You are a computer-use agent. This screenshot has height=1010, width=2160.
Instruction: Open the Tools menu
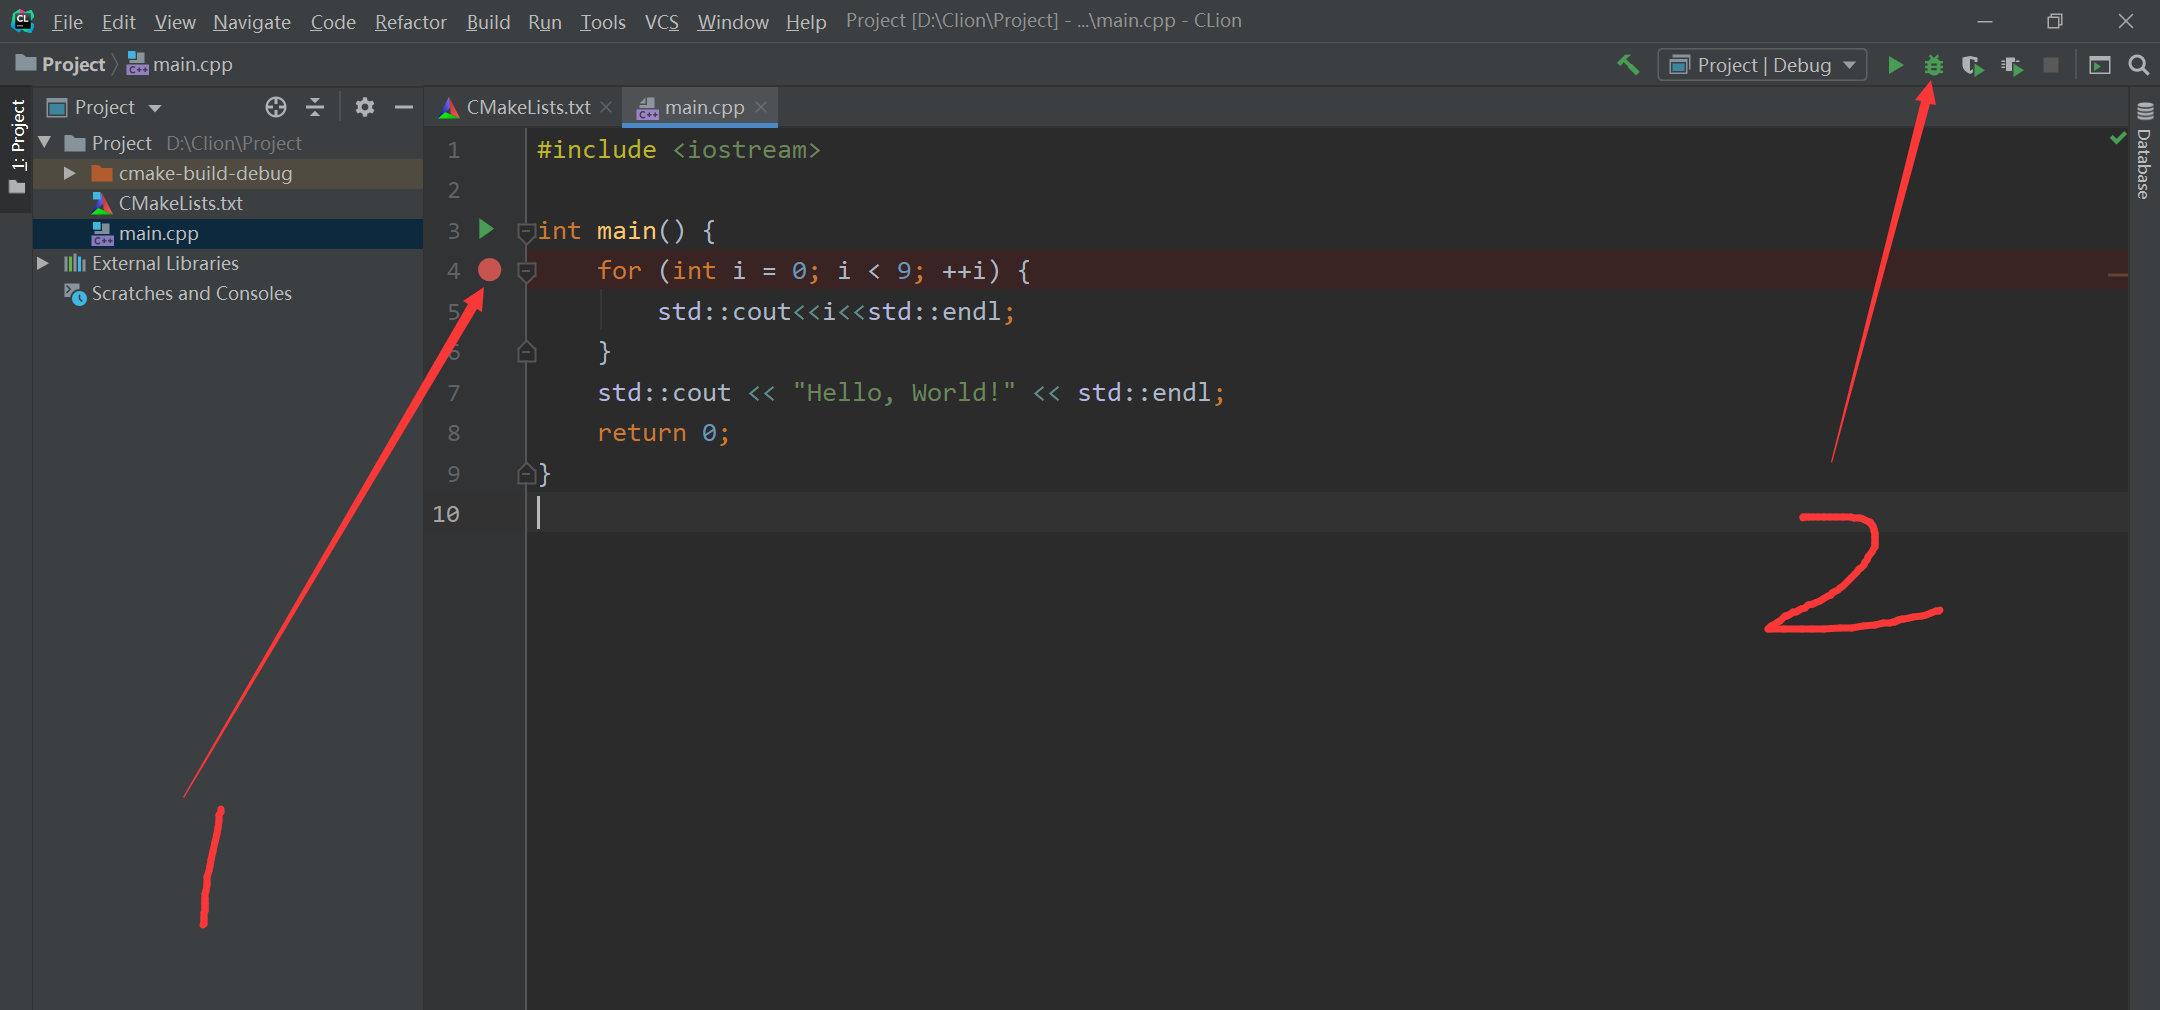pyautogui.click(x=602, y=21)
